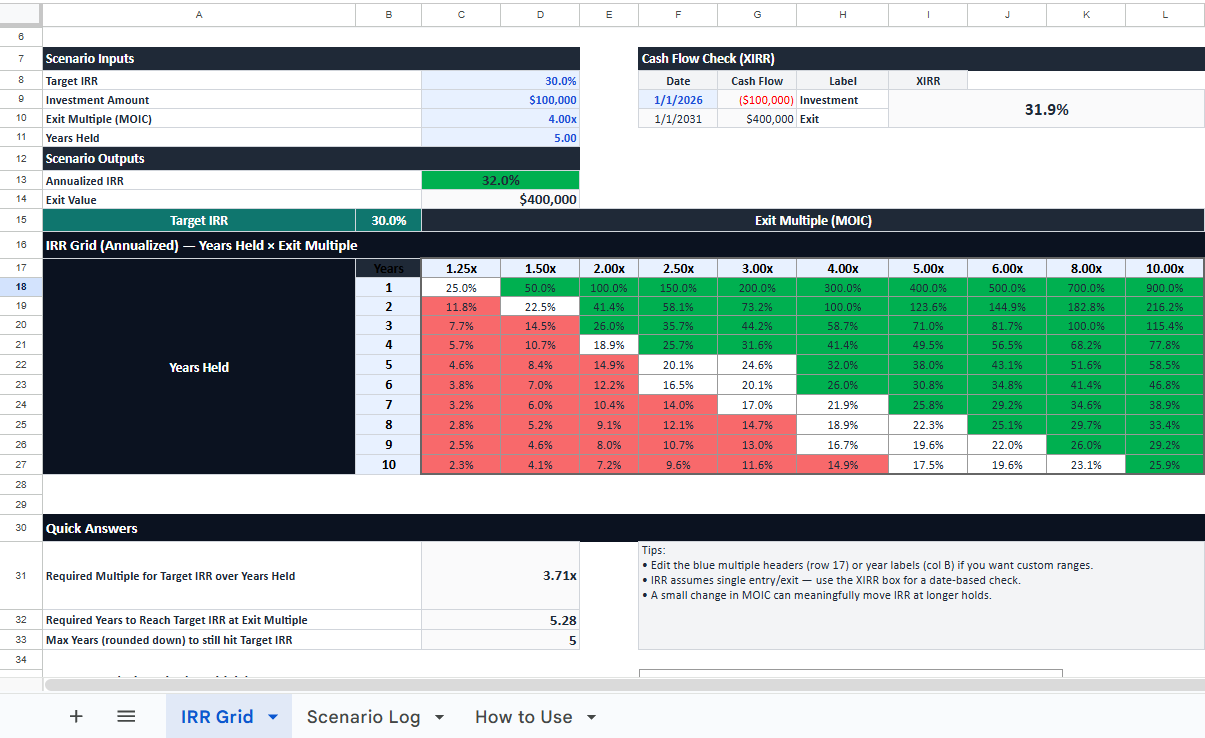The height and width of the screenshot is (738, 1205).
Task: Select the red Investment cash flow cell ($100,000)
Action: (x=756, y=99)
